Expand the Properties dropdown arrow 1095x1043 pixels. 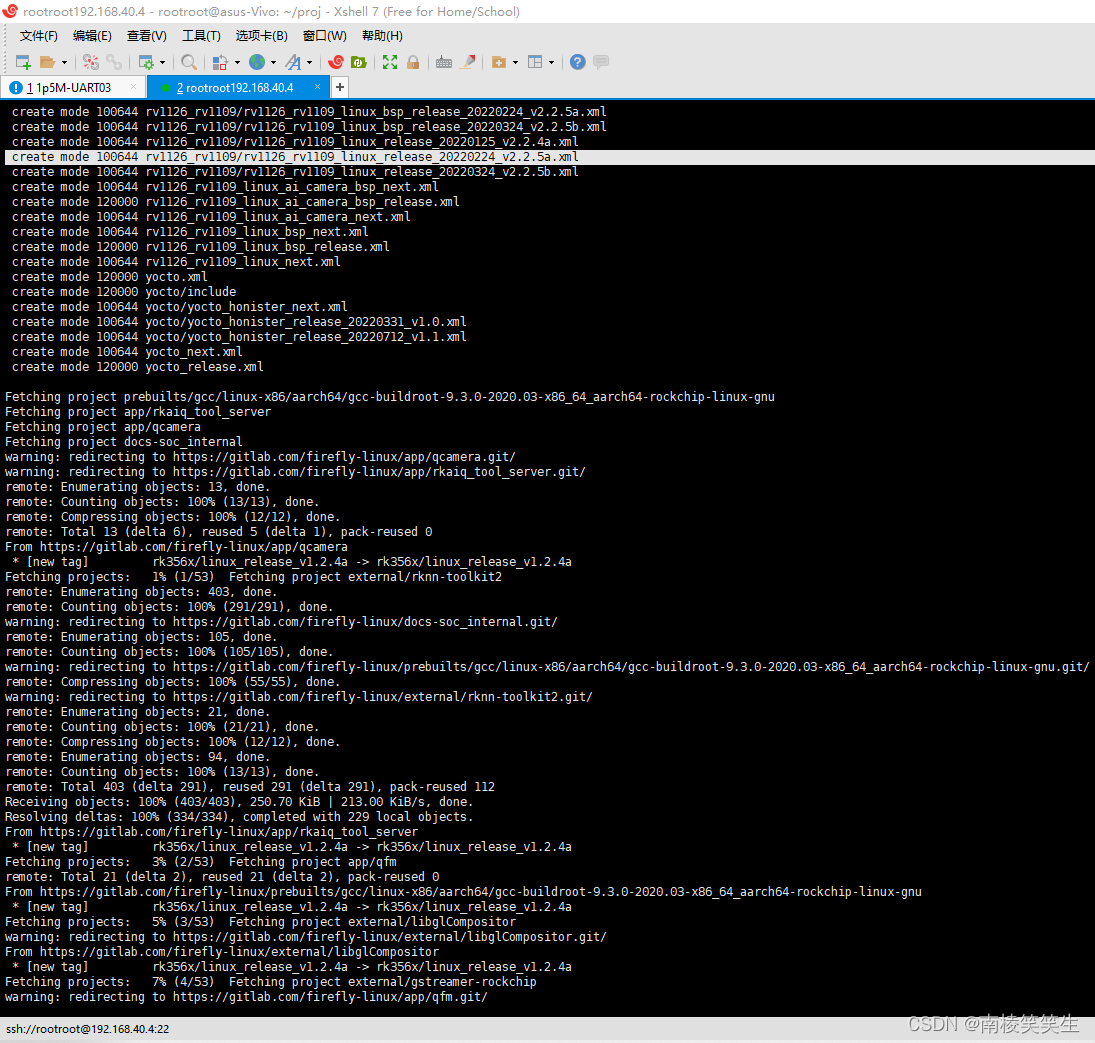(163, 62)
